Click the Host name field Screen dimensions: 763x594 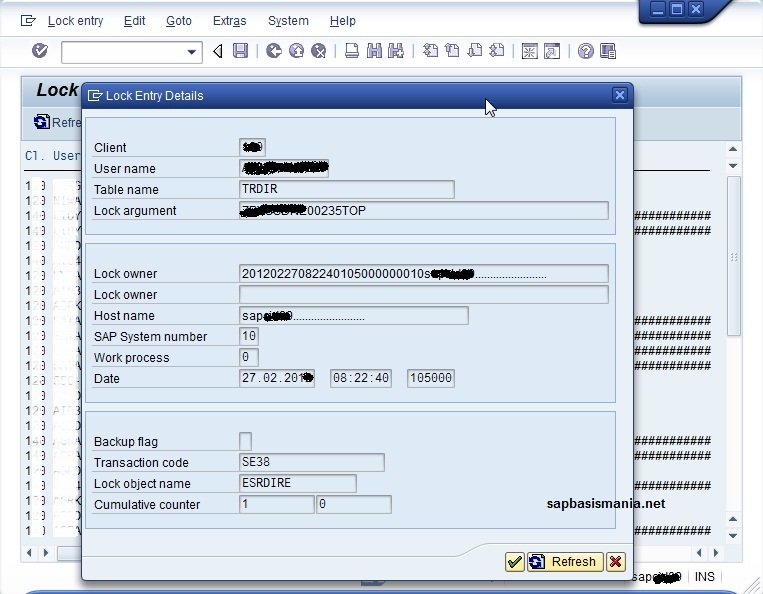[x=354, y=315]
